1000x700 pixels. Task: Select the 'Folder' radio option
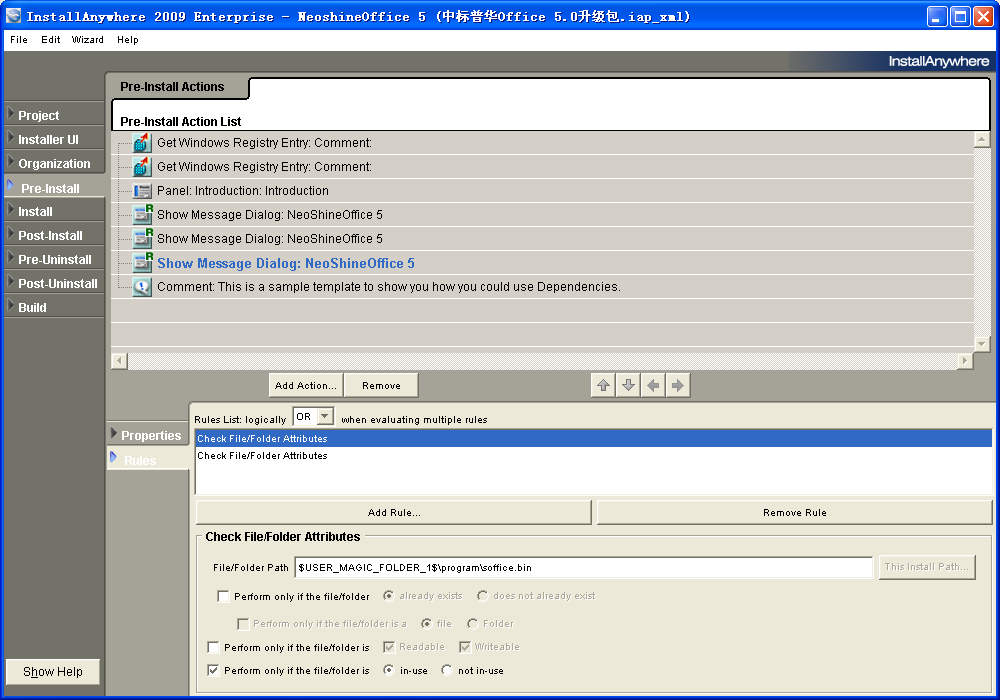pos(473,623)
